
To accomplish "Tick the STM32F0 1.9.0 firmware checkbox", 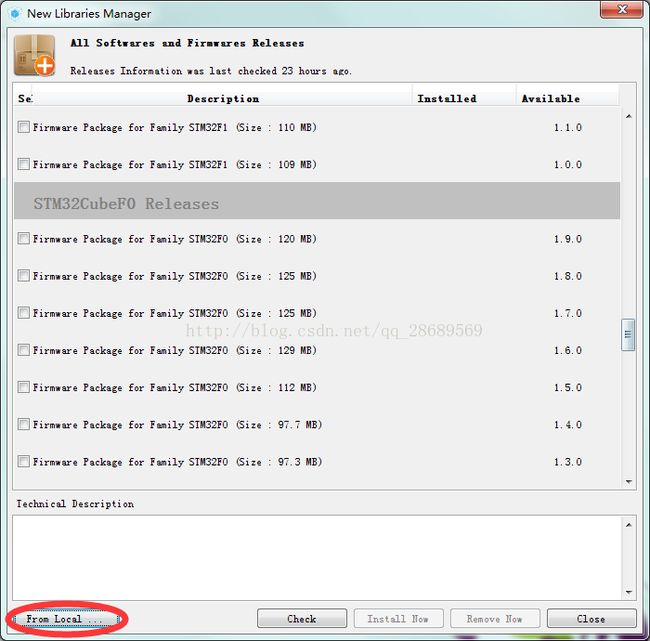I will tap(24, 238).
